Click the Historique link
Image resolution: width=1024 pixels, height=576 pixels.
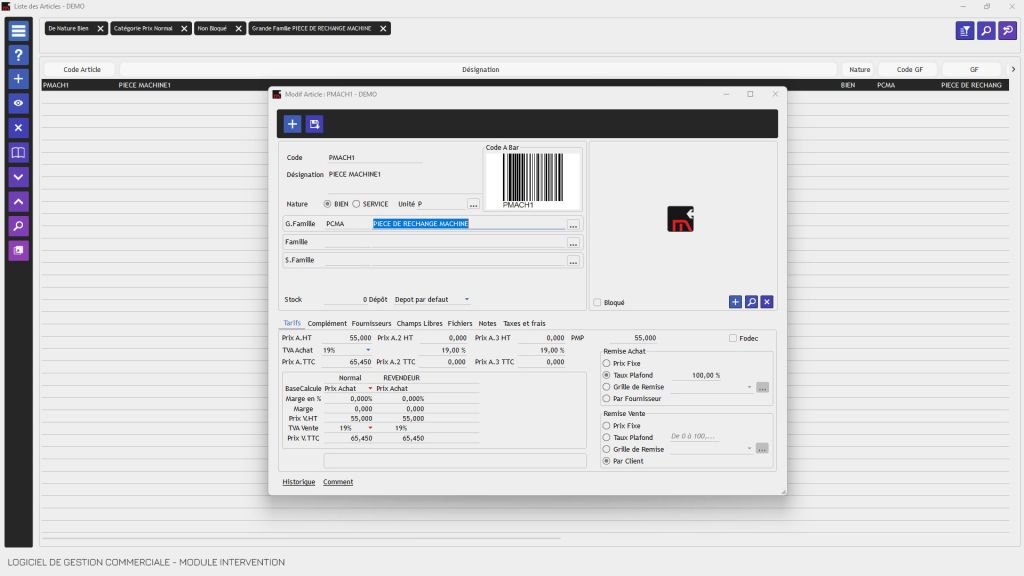pyautogui.click(x=298, y=482)
